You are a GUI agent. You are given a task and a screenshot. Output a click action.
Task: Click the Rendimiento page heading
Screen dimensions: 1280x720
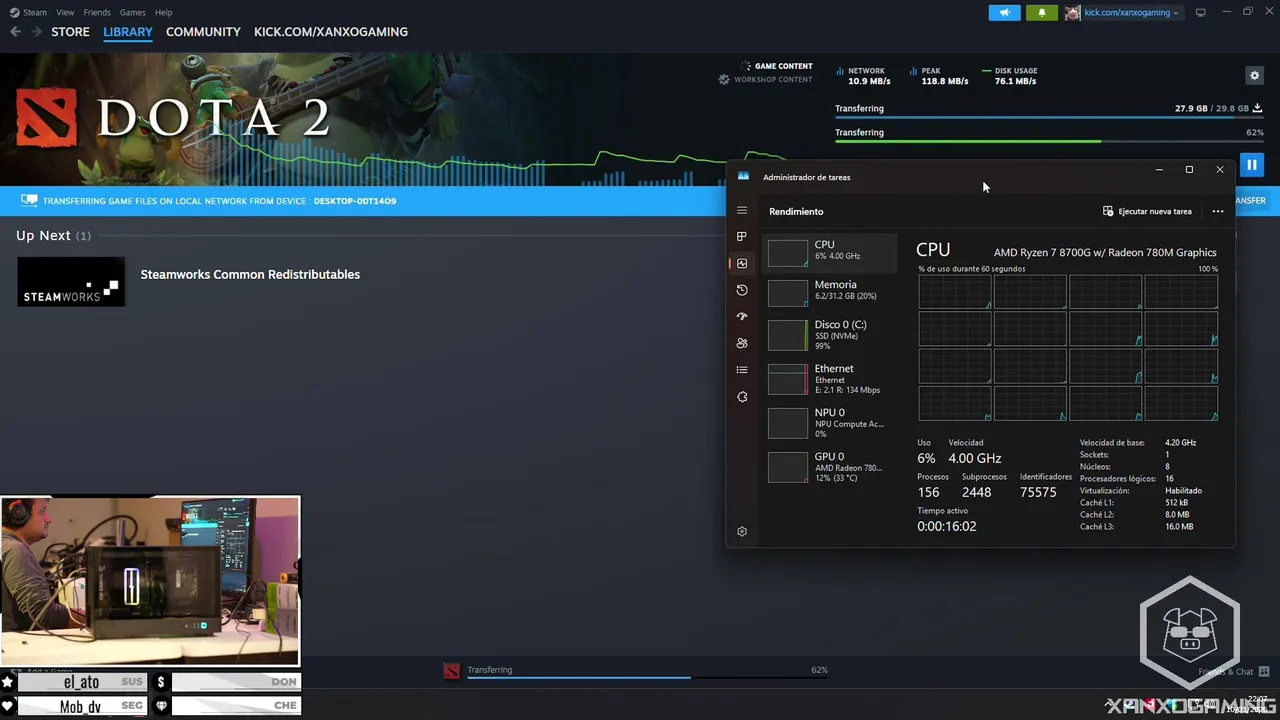click(x=796, y=212)
